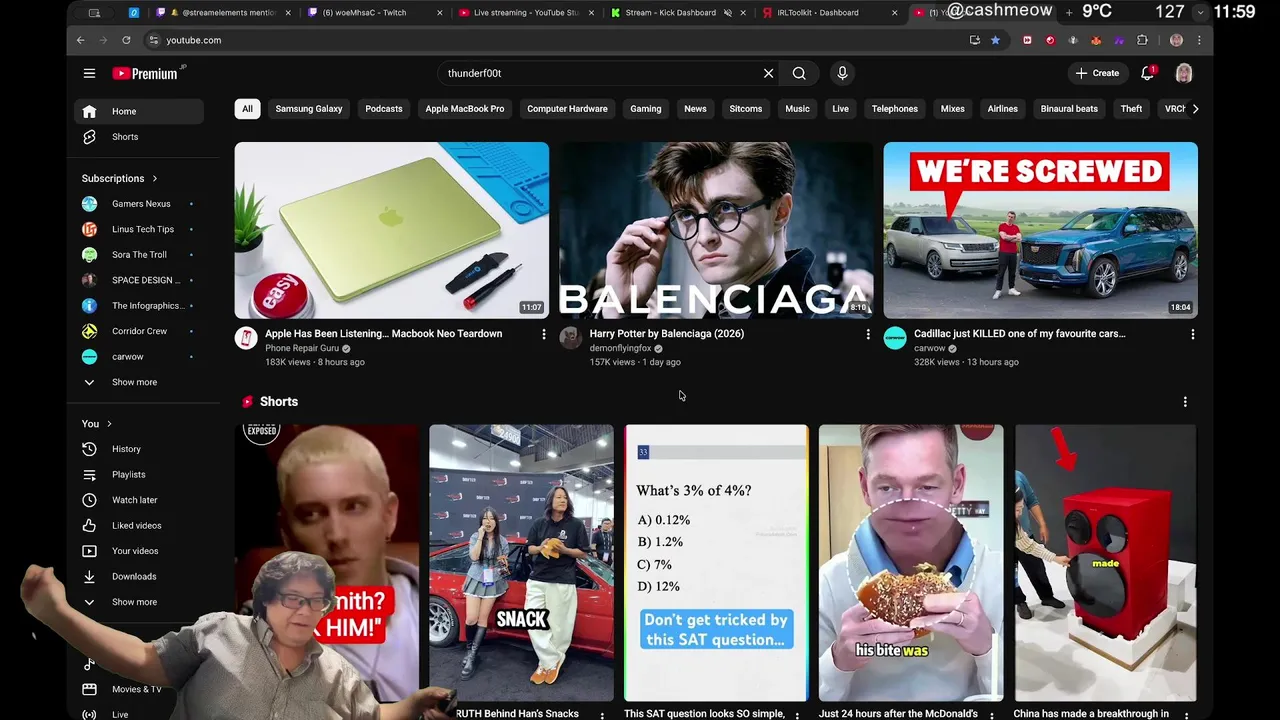Open options for Macbook Neo Teardown video
This screenshot has height=720, width=1280.
coord(544,334)
